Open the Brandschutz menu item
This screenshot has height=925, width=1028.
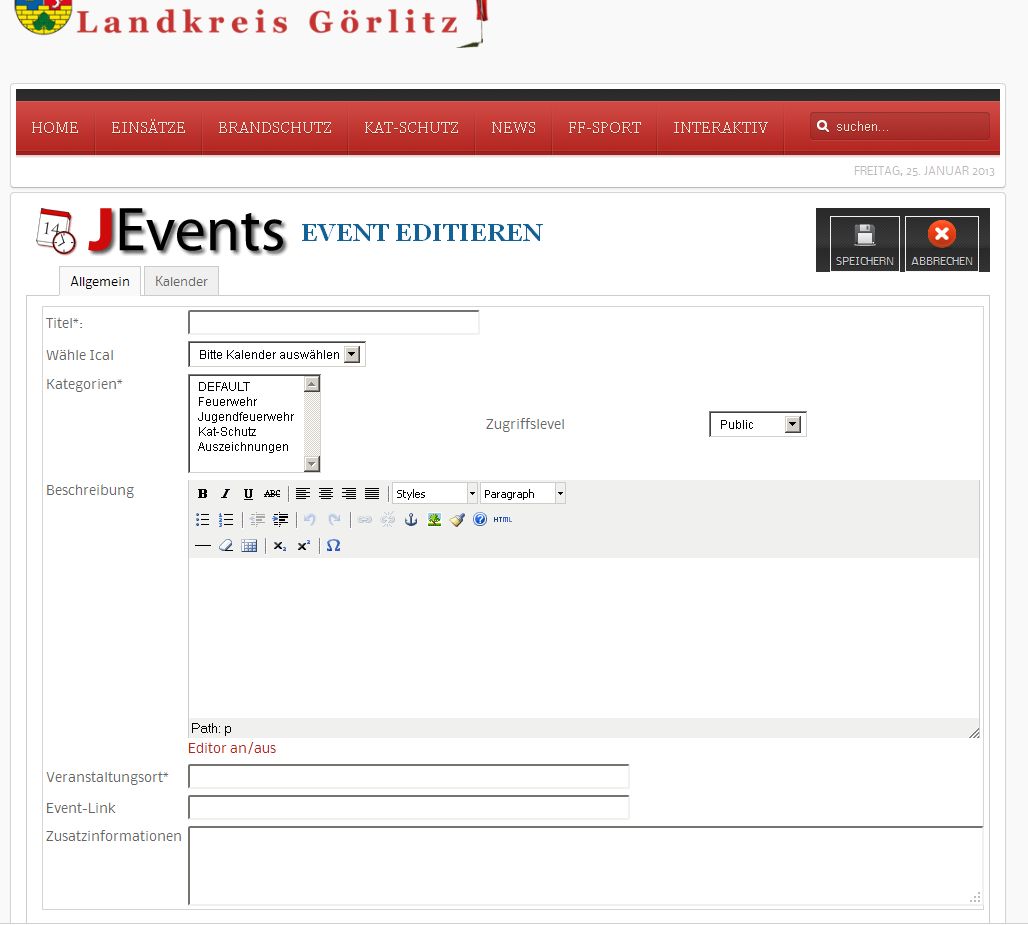275,128
